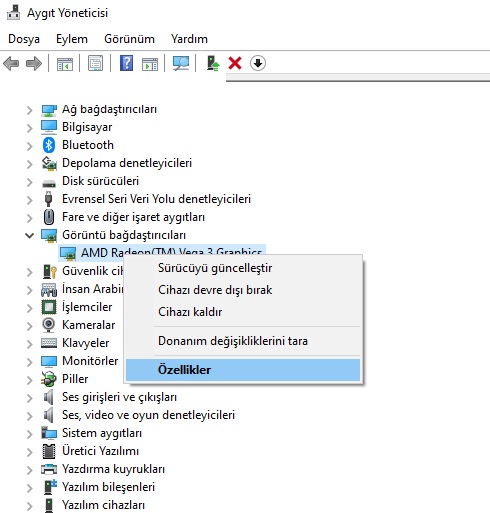This screenshot has height=513, width=490.
Task: Click the red X uninstall device icon
Action: (x=235, y=63)
